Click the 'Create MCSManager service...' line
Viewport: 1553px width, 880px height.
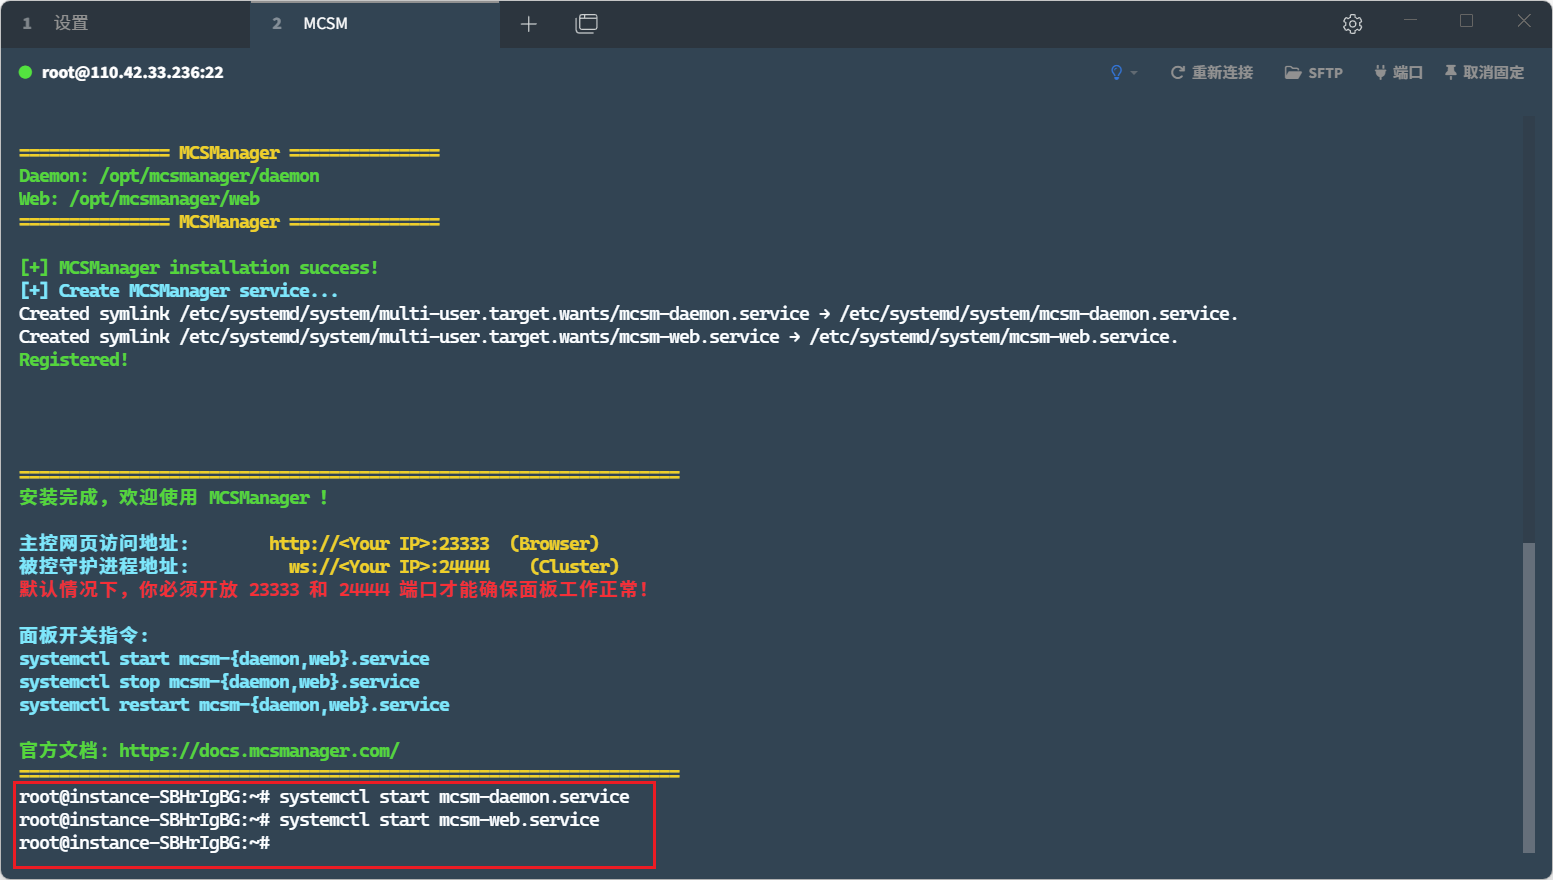click(x=179, y=291)
